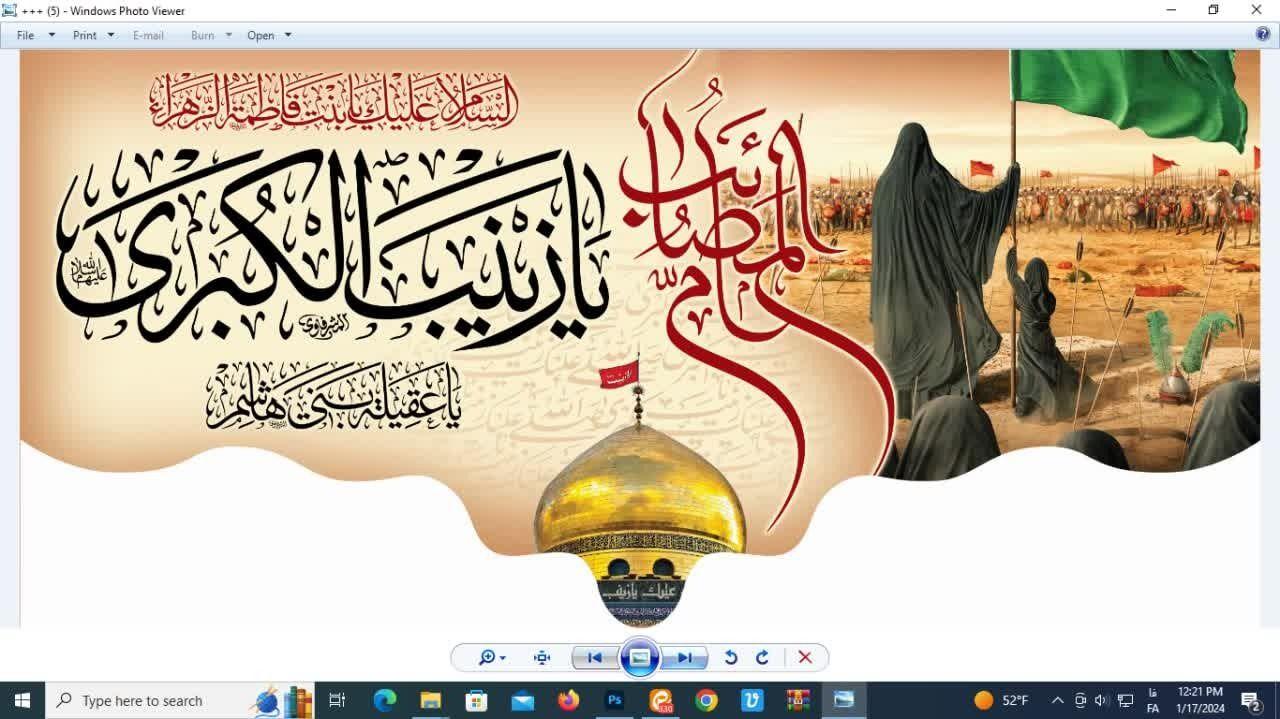
Task: Open the zoom magnifier control
Action: pos(491,657)
